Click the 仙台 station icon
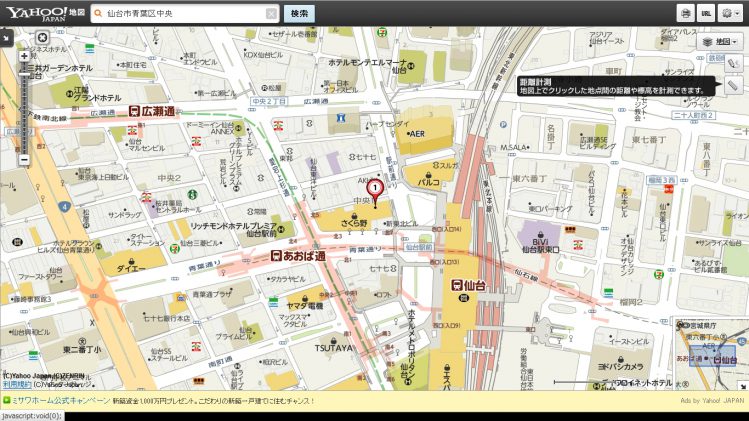This screenshot has width=749, height=421. coord(456,286)
